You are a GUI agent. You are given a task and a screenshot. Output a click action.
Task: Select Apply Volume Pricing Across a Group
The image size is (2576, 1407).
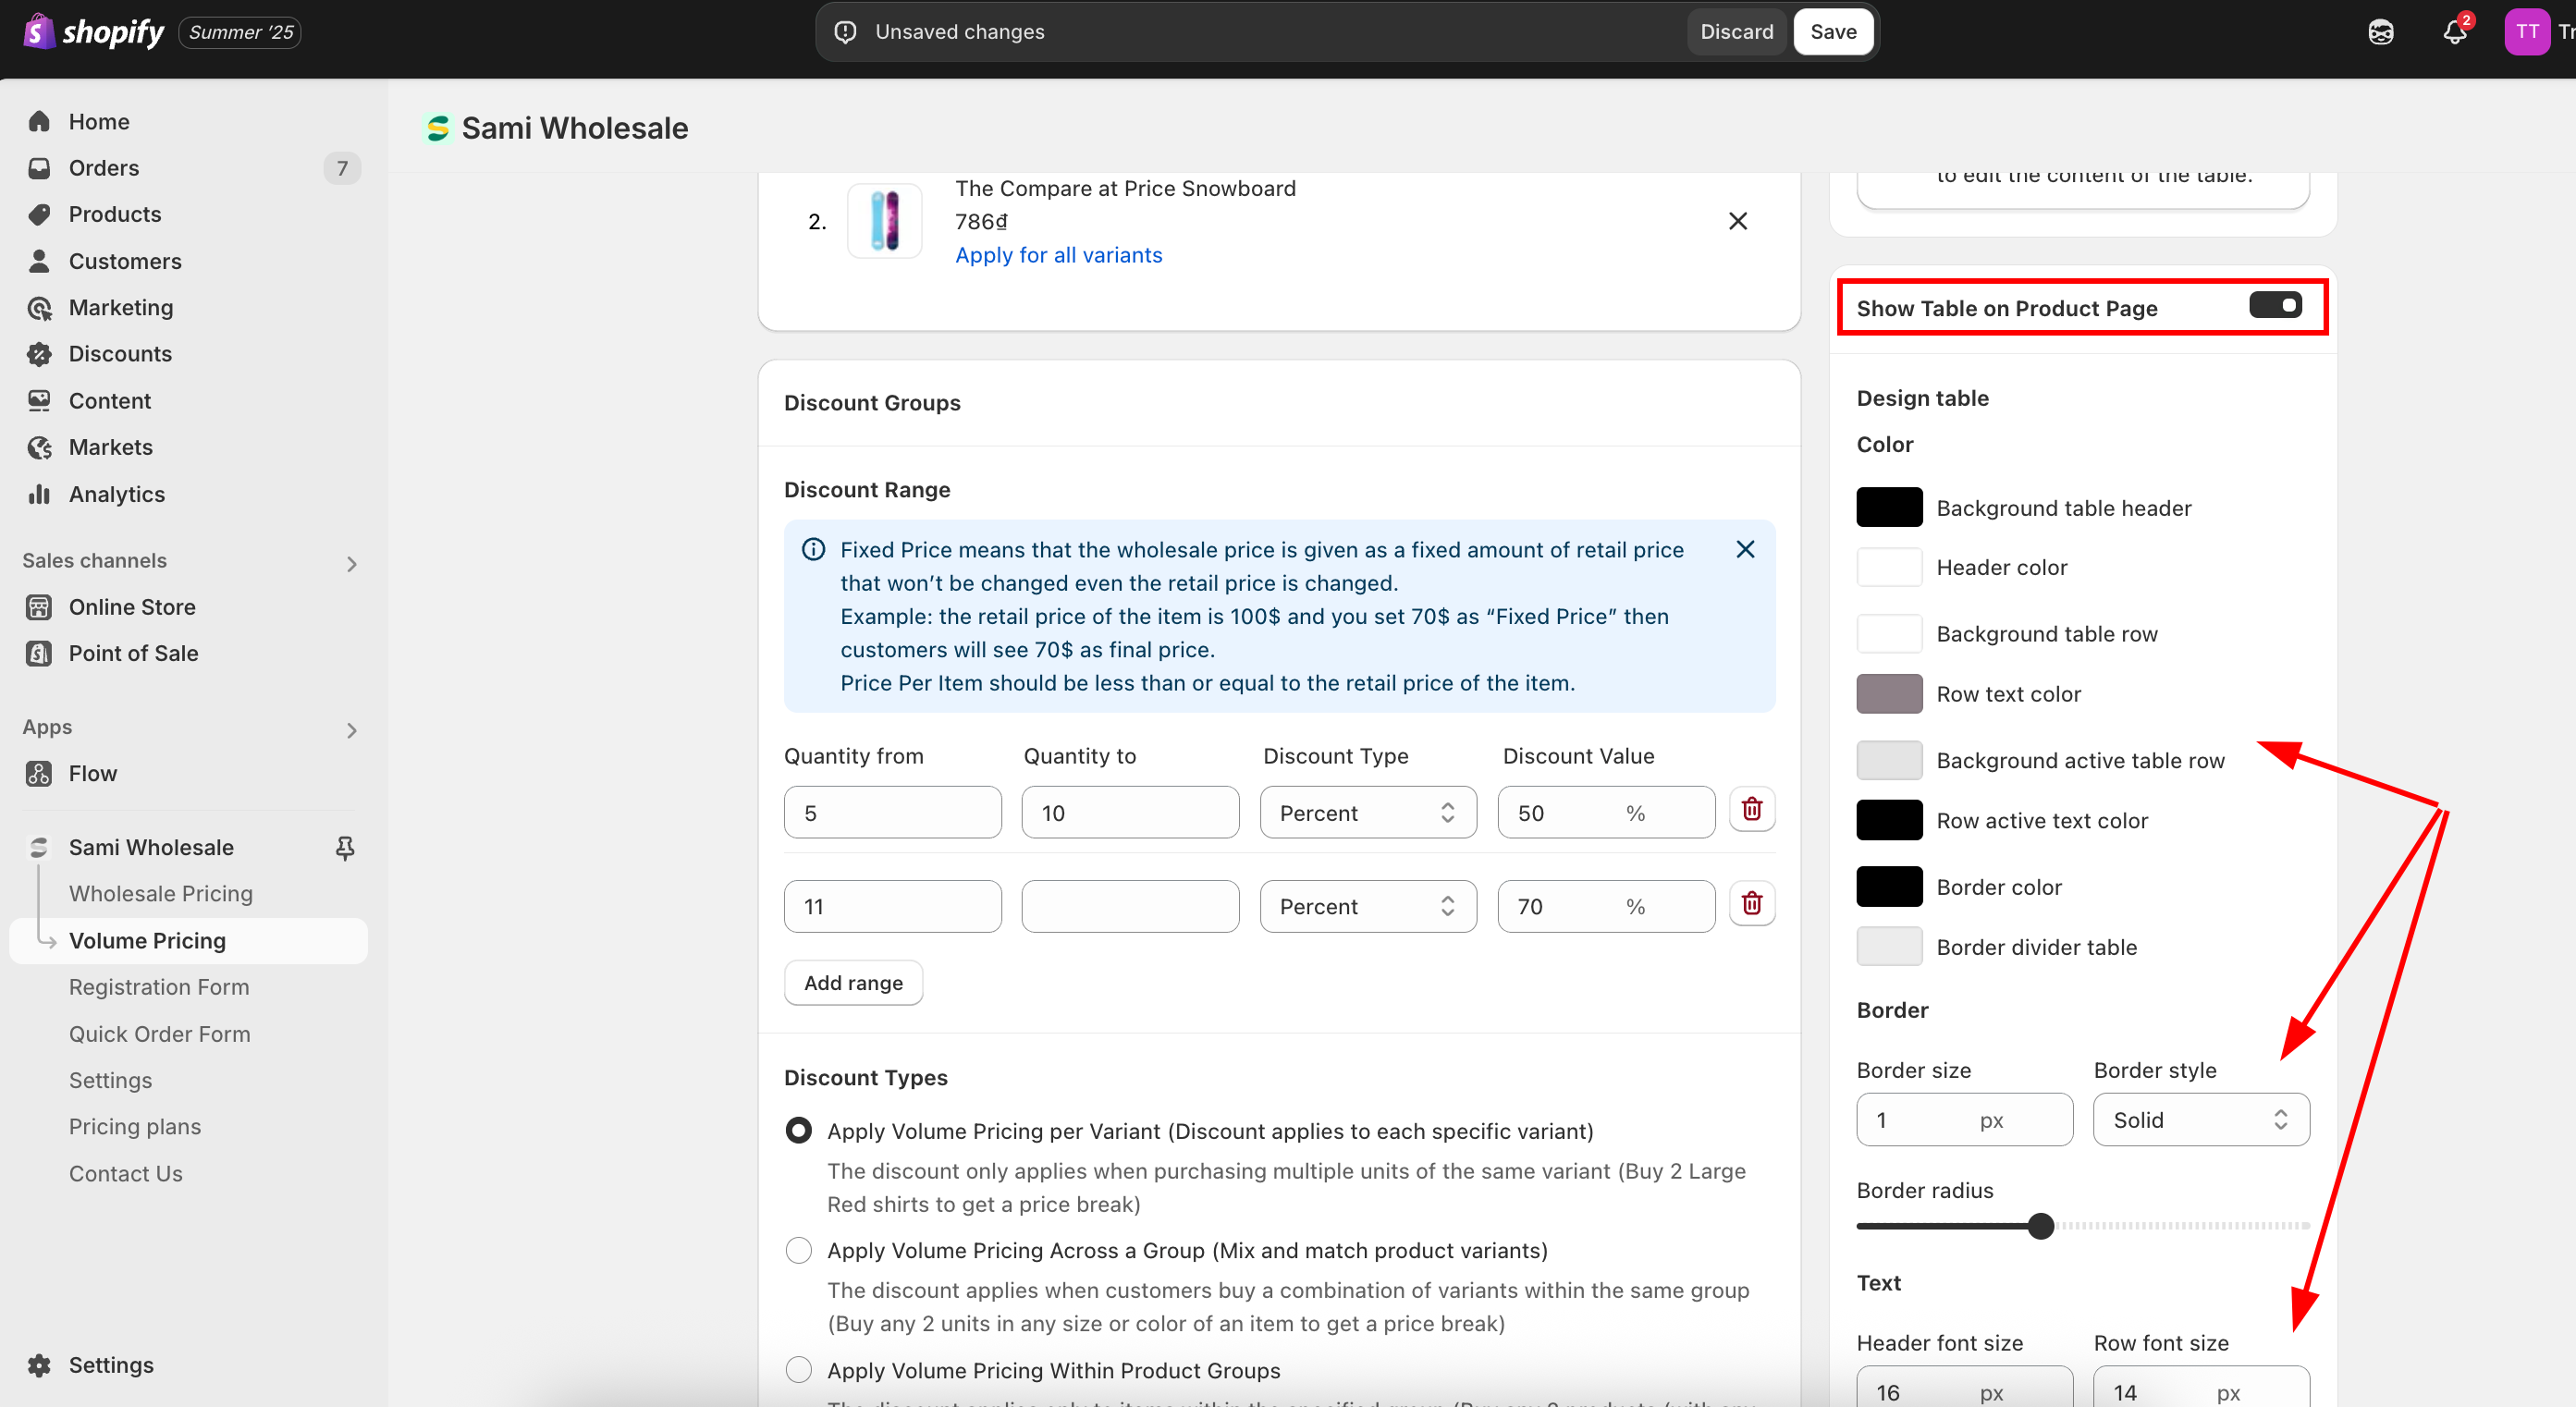point(798,1250)
